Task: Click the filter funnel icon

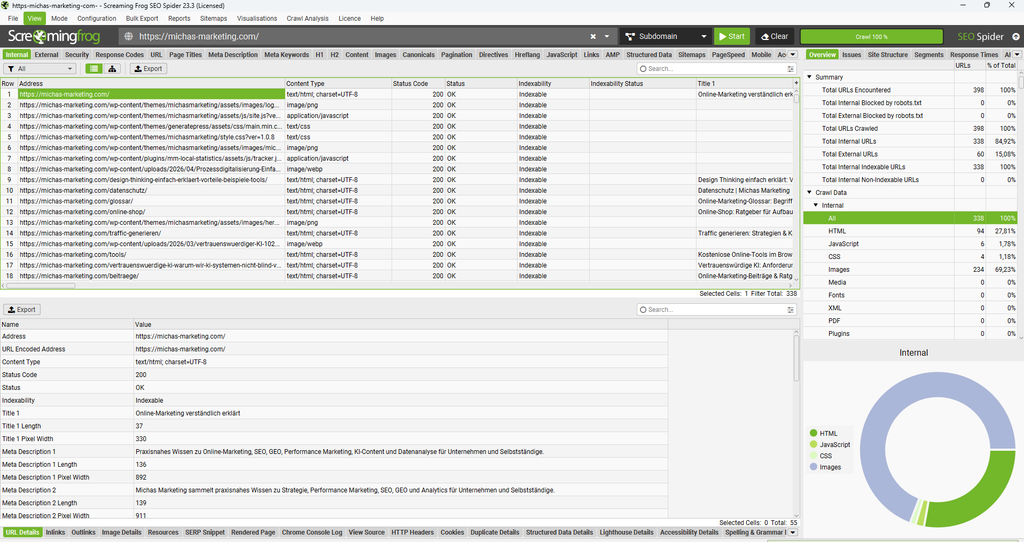Action: click(x=11, y=69)
